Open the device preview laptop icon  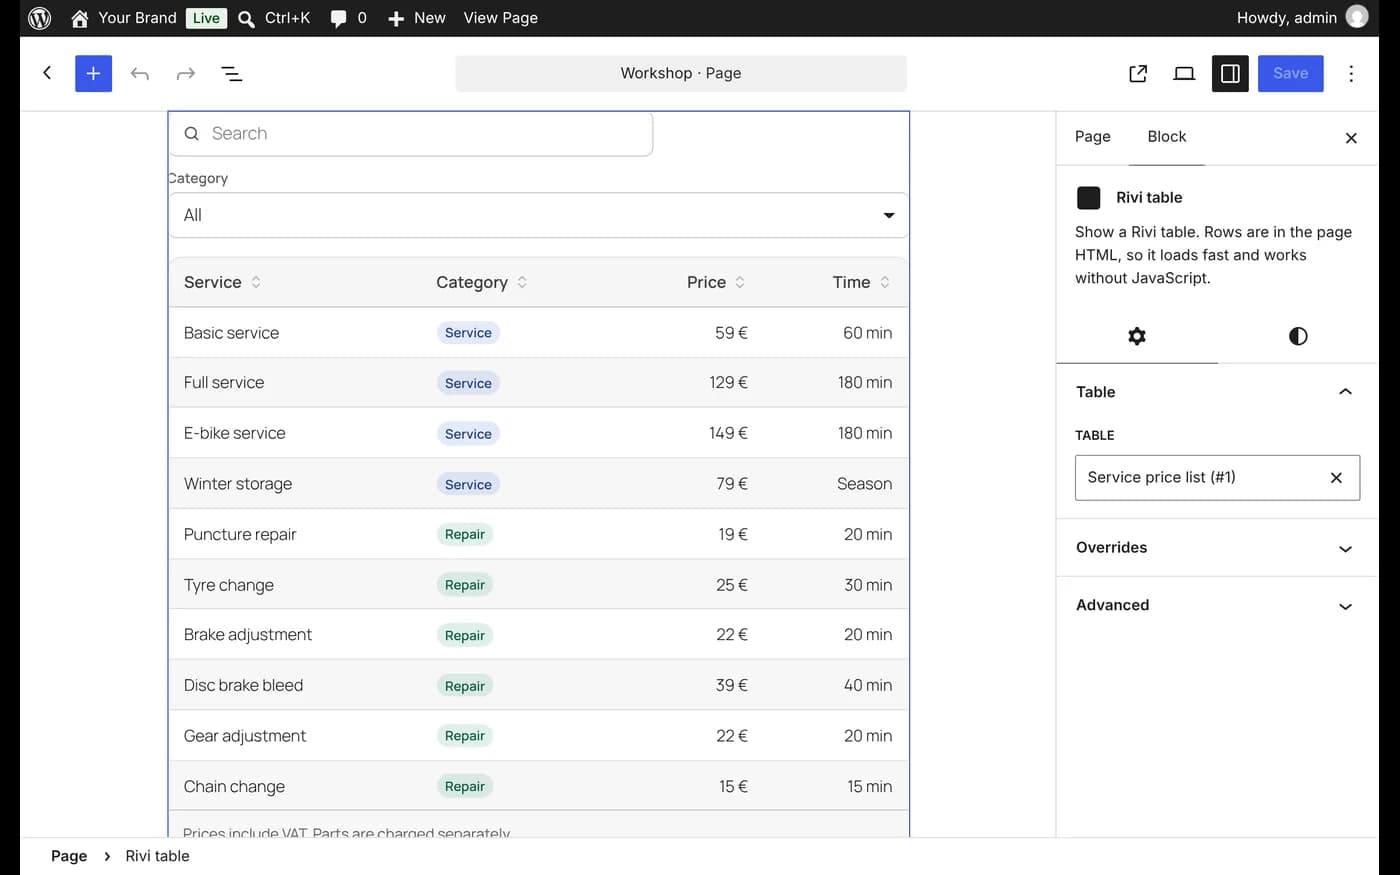[x=1184, y=73]
